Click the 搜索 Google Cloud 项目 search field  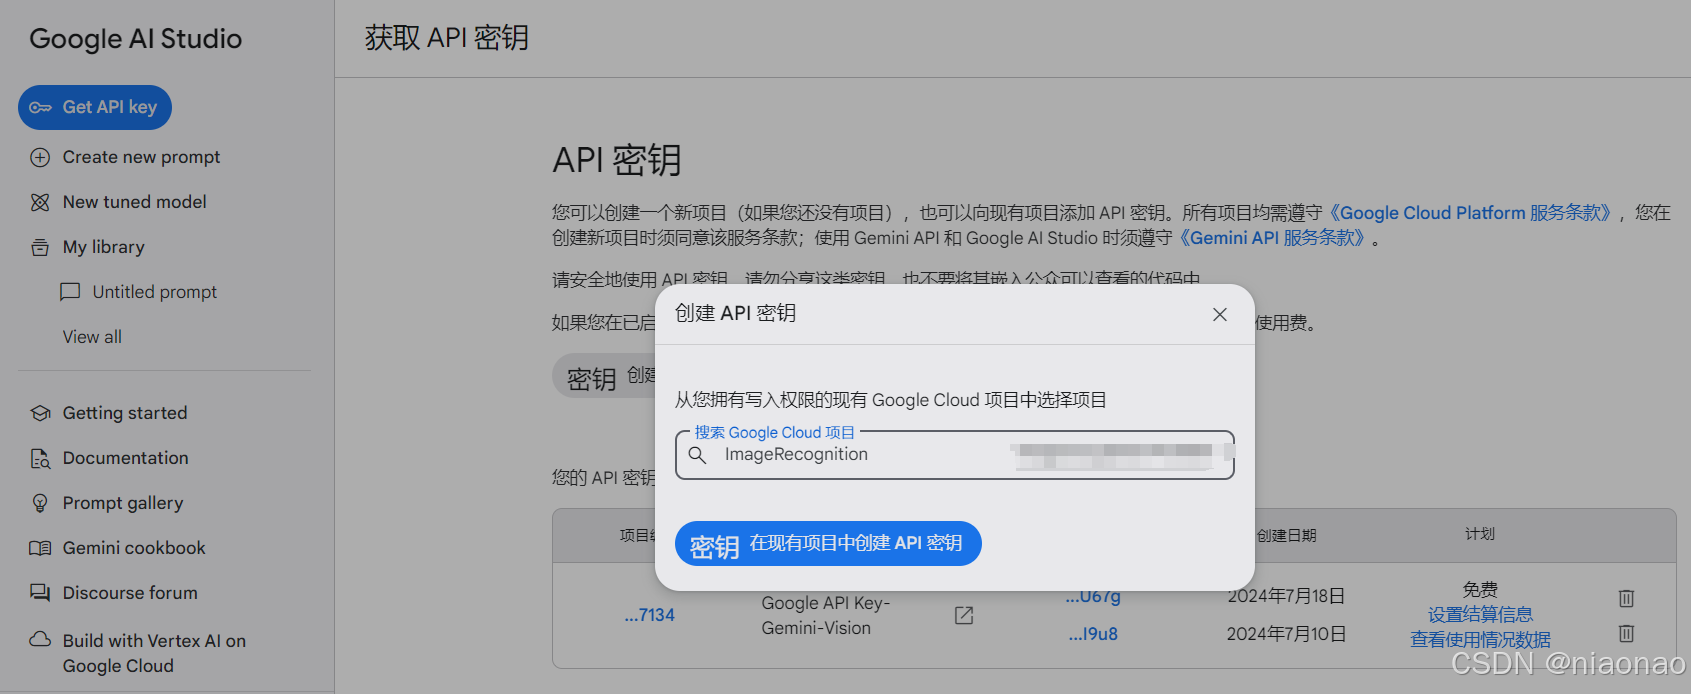[x=955, y=455]
